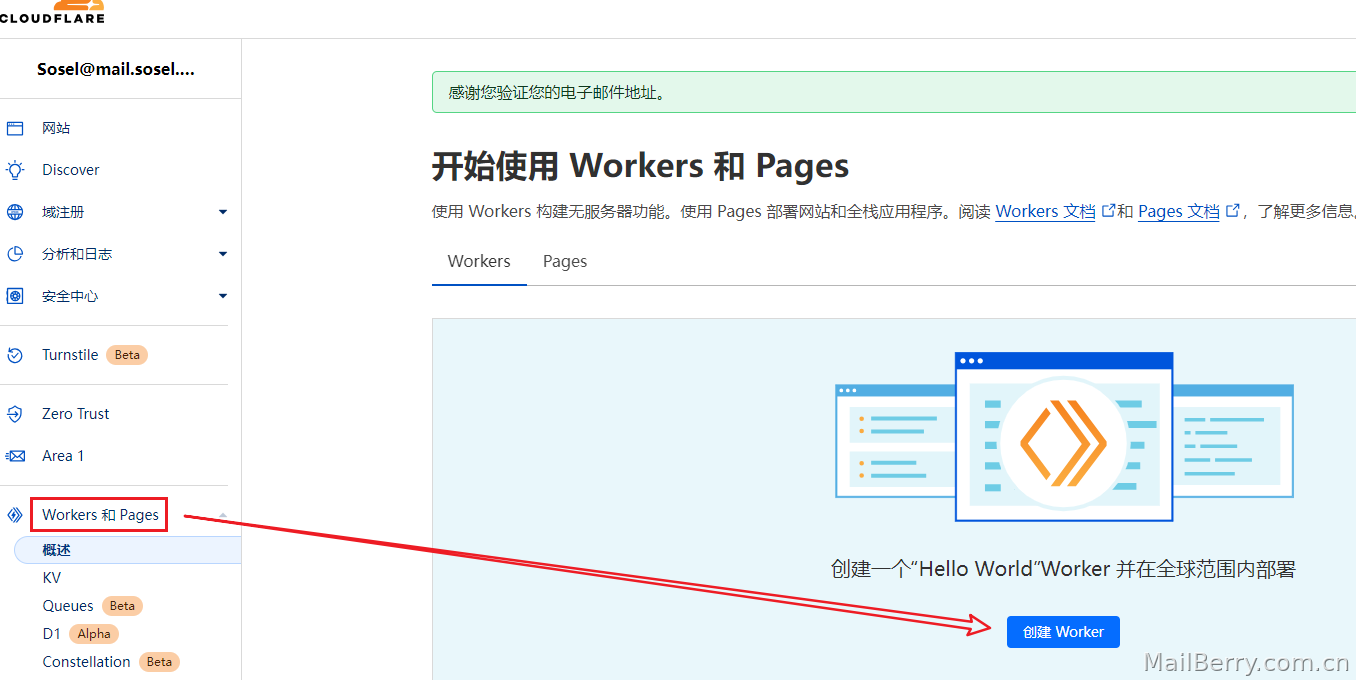
Task: Open 网站 in the sidebar
Action: point(56,128)
